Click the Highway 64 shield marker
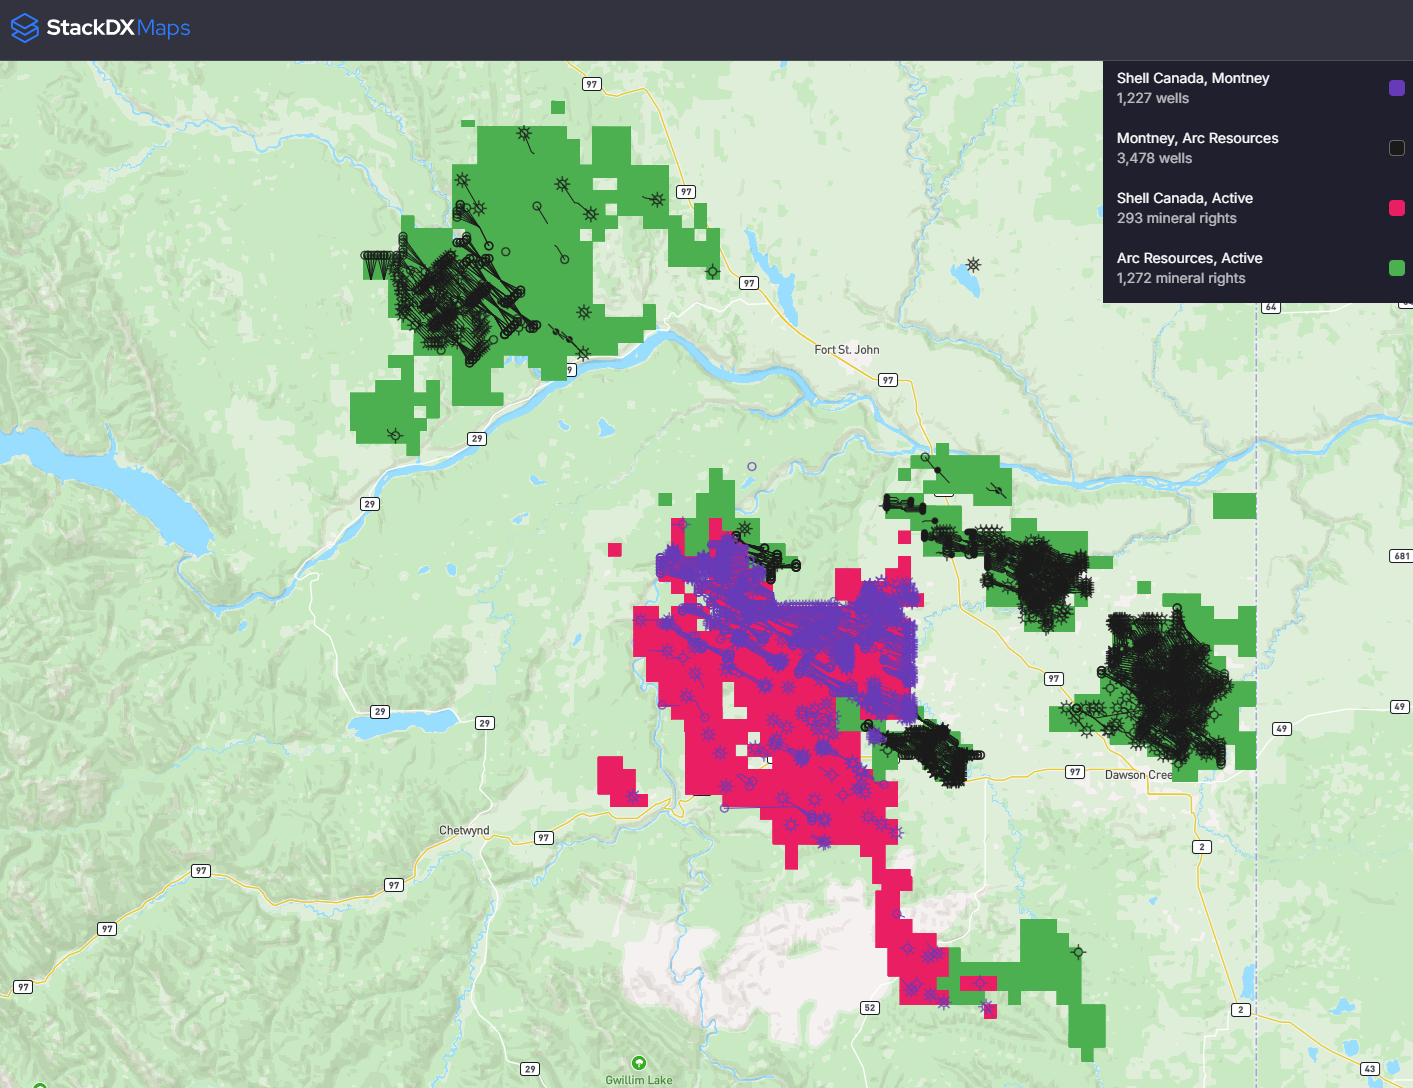Viewport: 1413px width, 1088px height. (x=1271, y=307)
